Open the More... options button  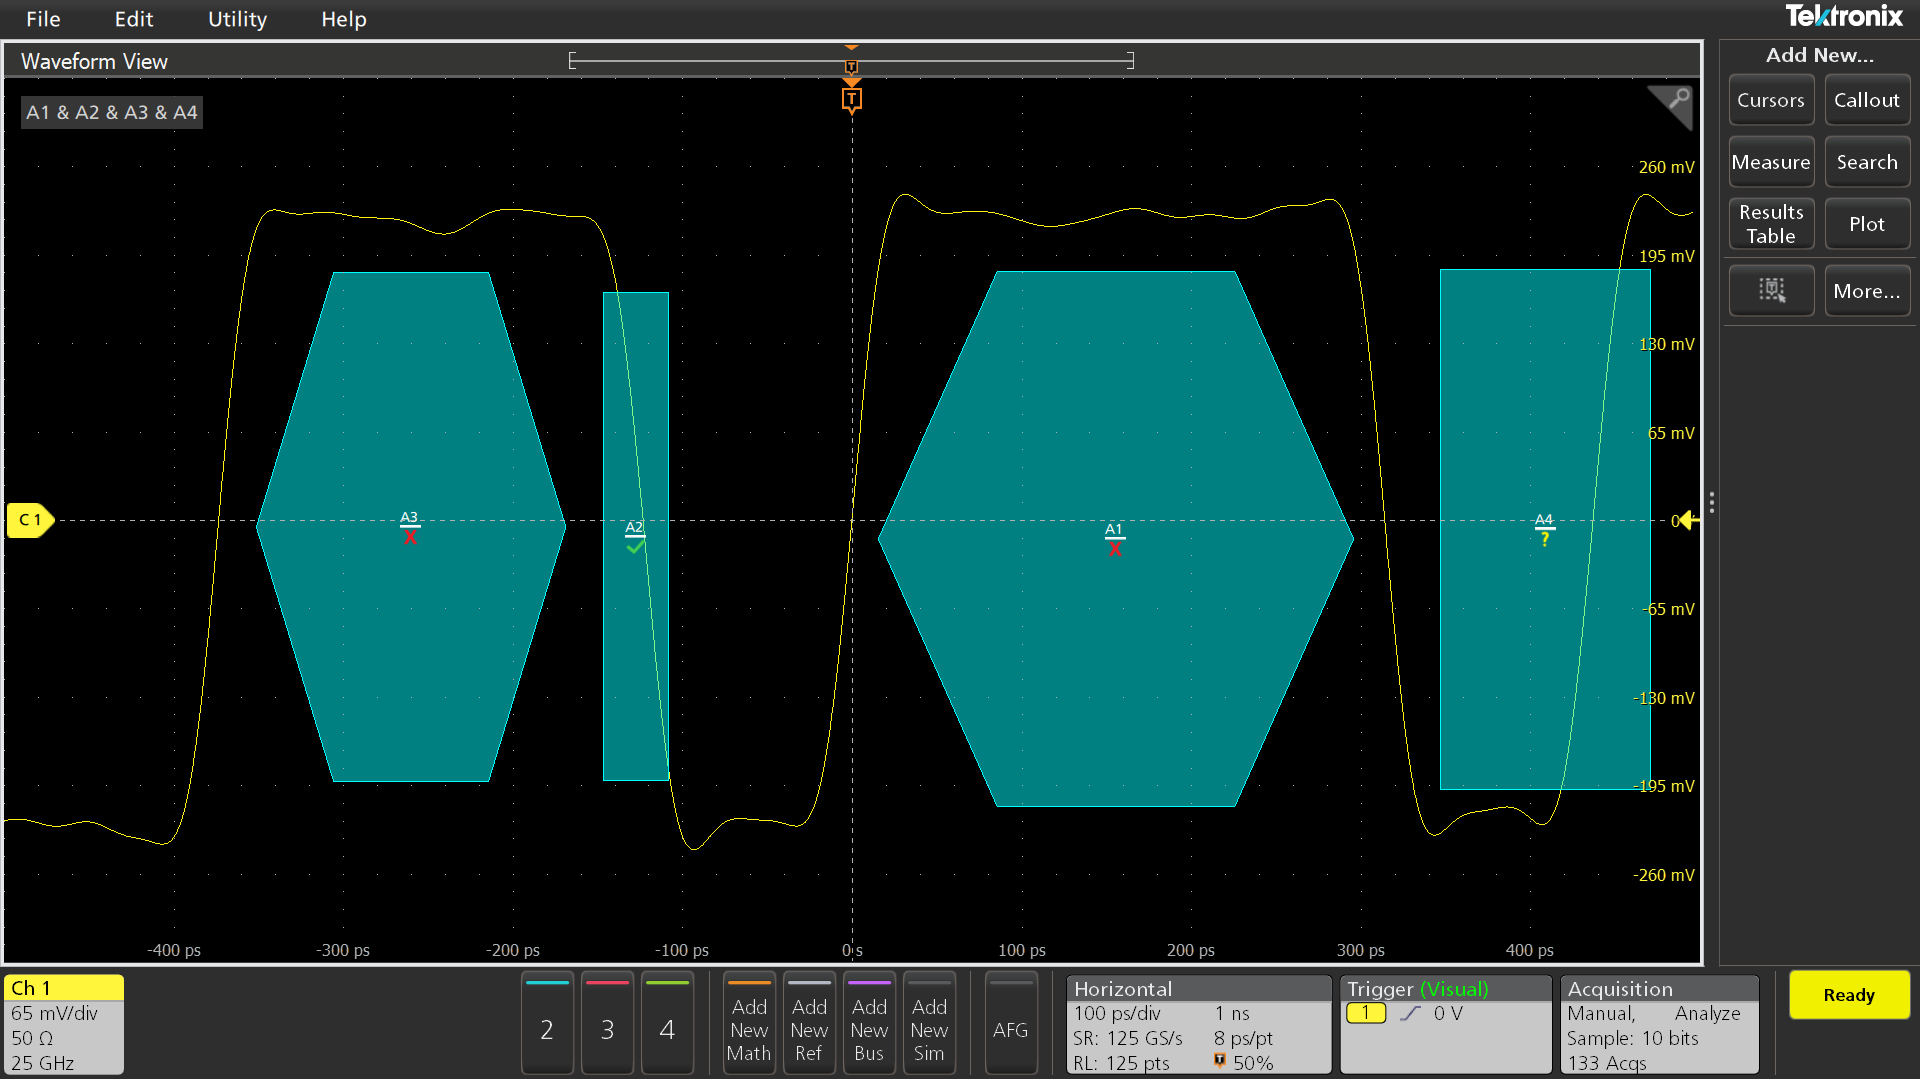1866,291
